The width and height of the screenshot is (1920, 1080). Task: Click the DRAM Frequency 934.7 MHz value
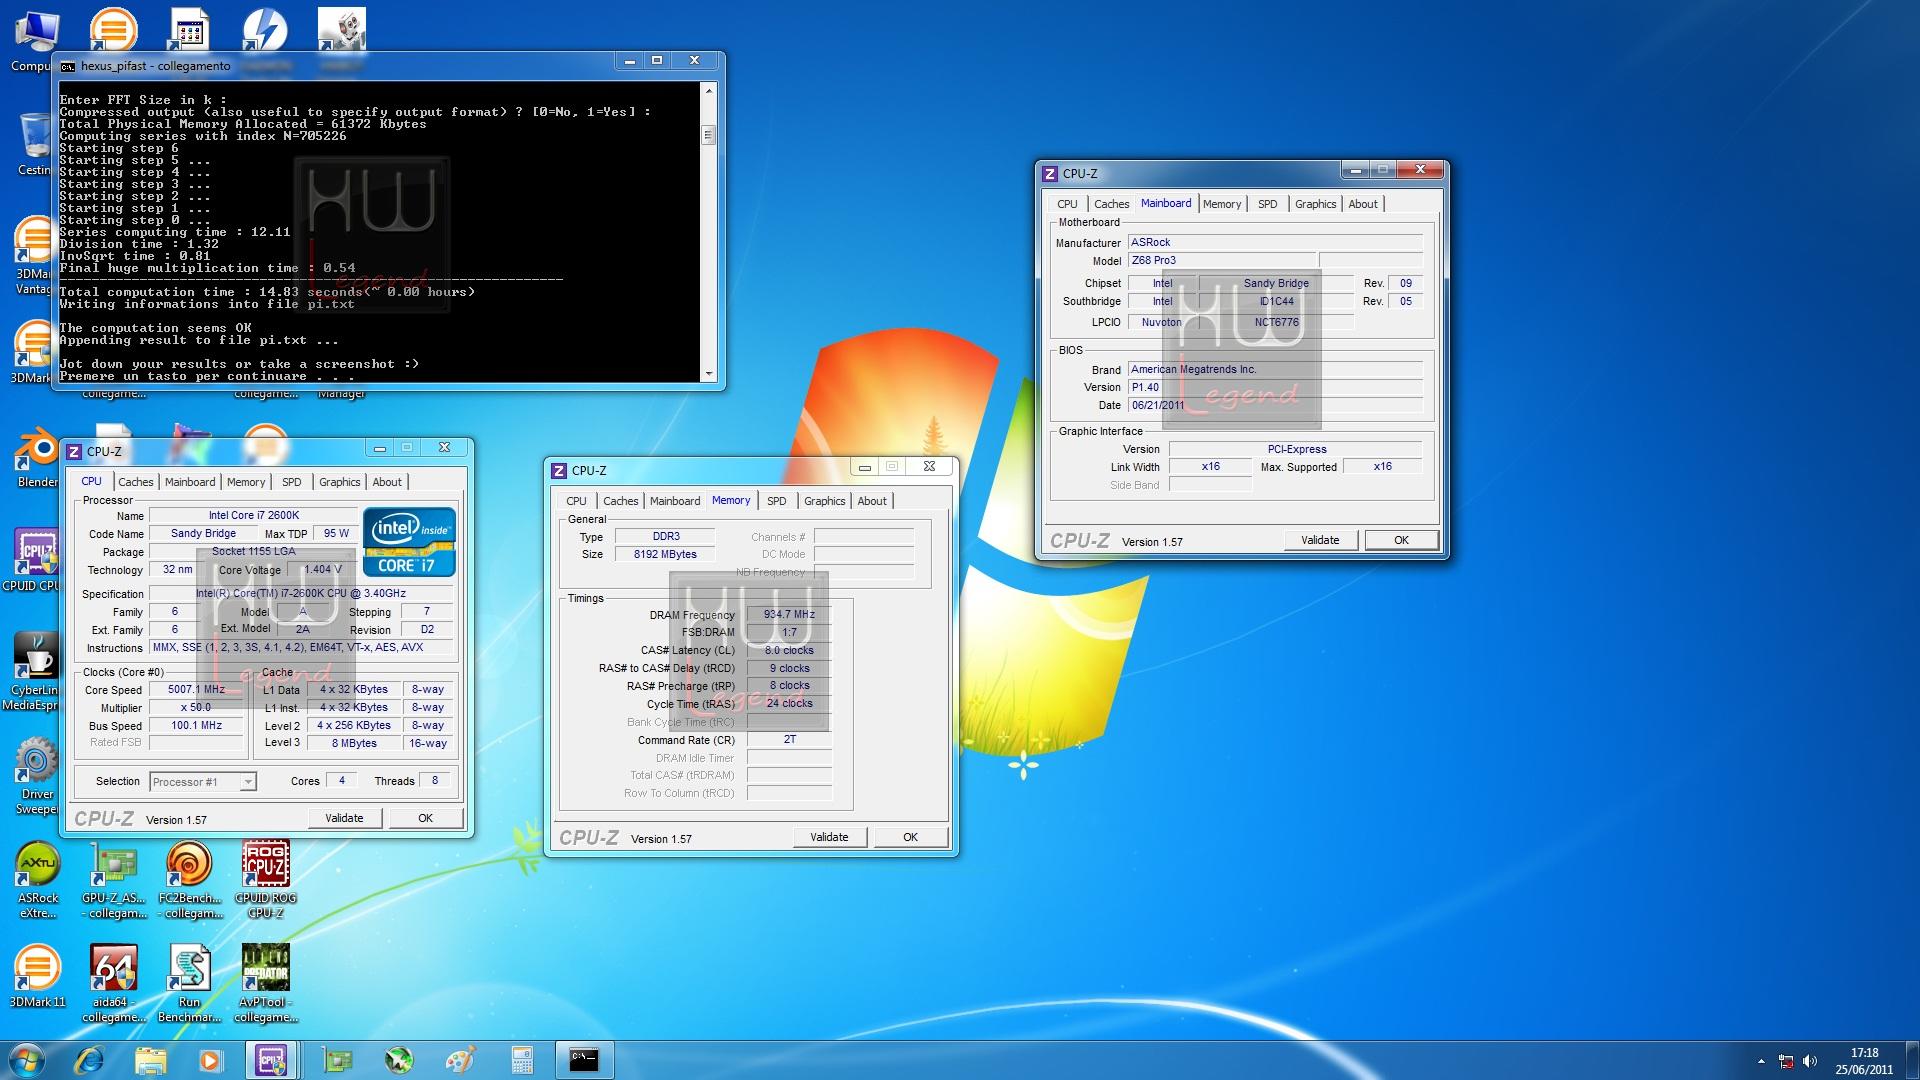789,615
